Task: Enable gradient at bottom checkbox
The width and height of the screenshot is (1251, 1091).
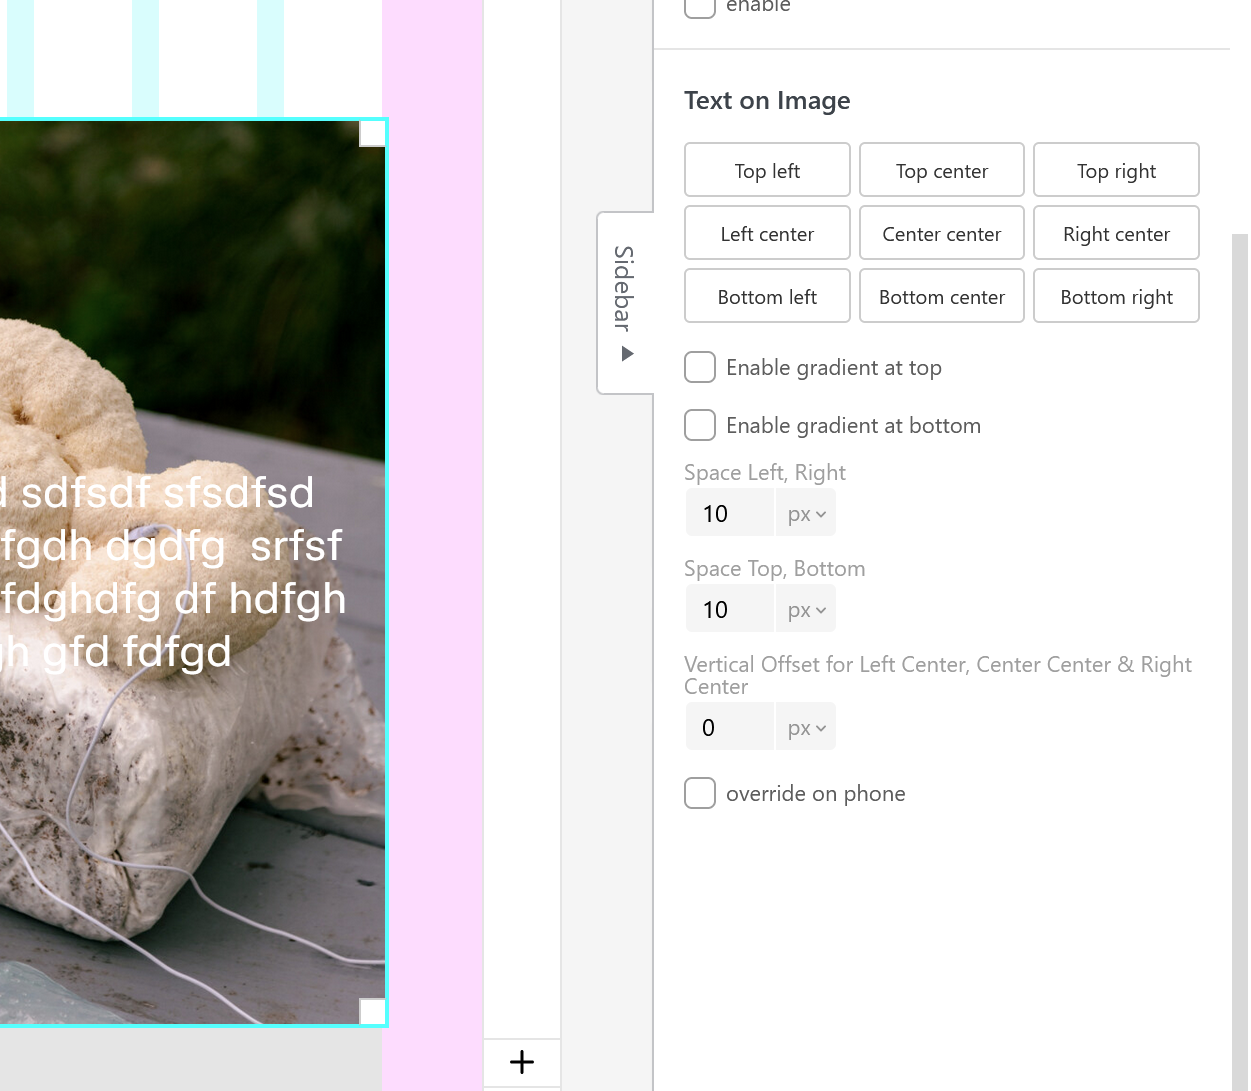Action: 700,425
